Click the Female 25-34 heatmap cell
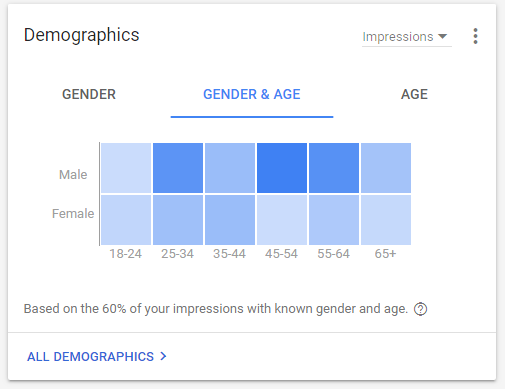Image resolution: width=505 pixels, height=389 pixels. (178, 220)
